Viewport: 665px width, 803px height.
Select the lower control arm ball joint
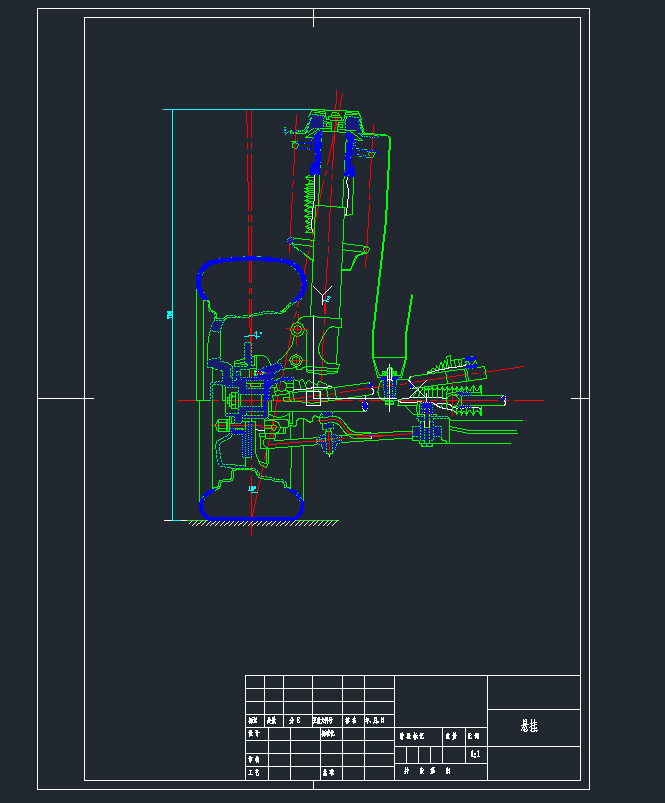click(x=326, y=438)
